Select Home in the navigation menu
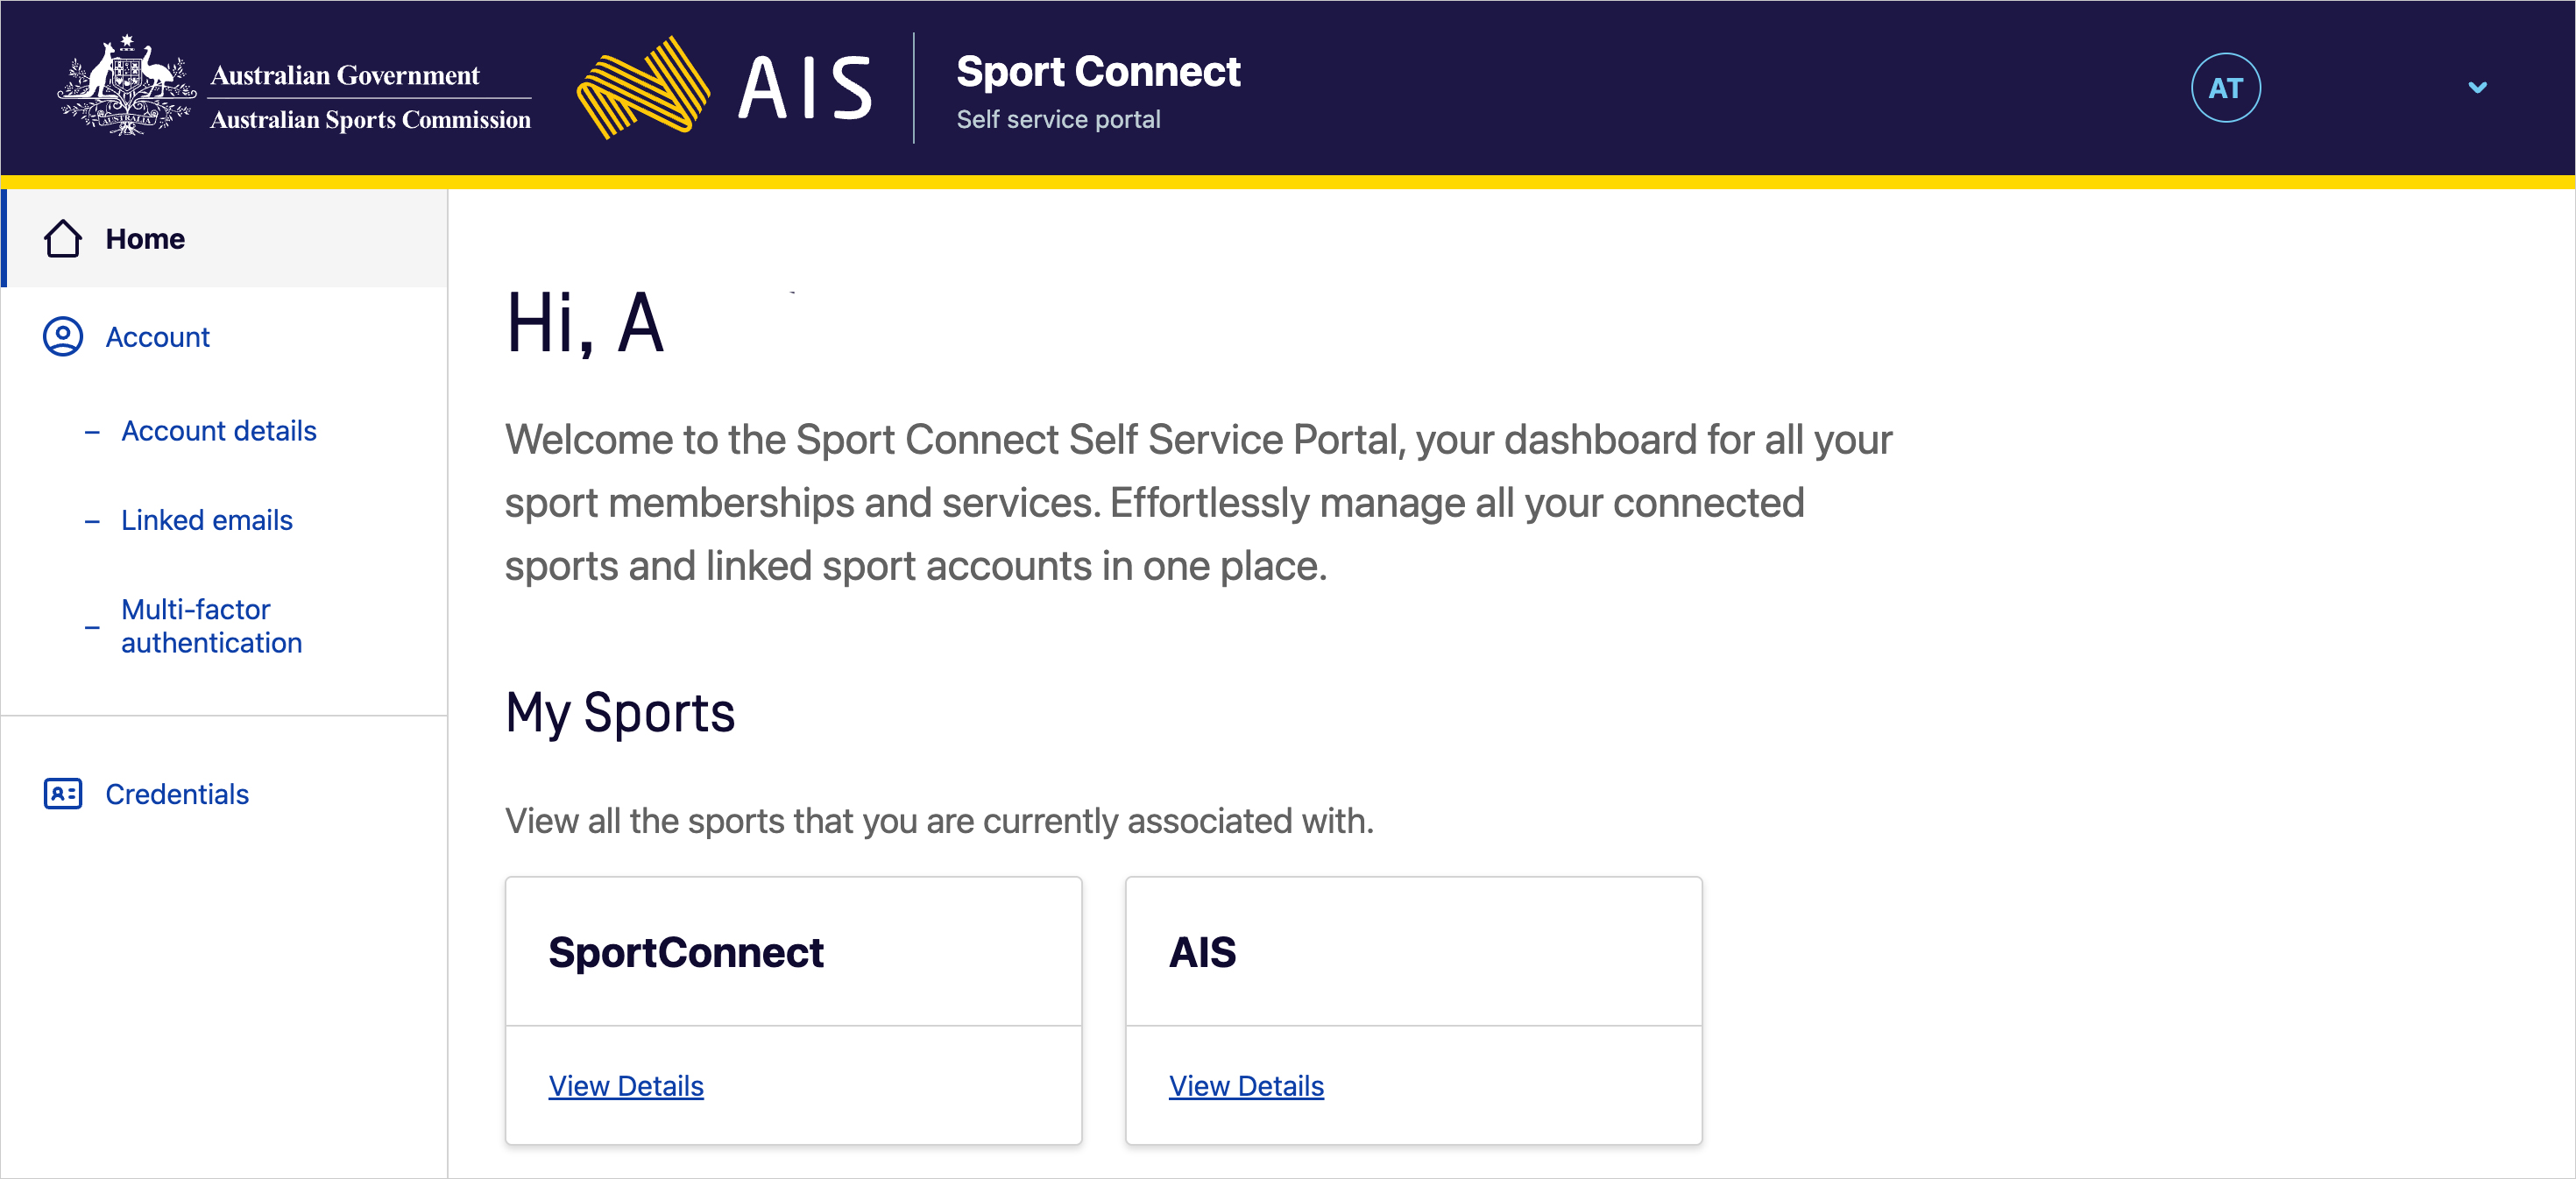2576x1179 pixels. [145, 238]
